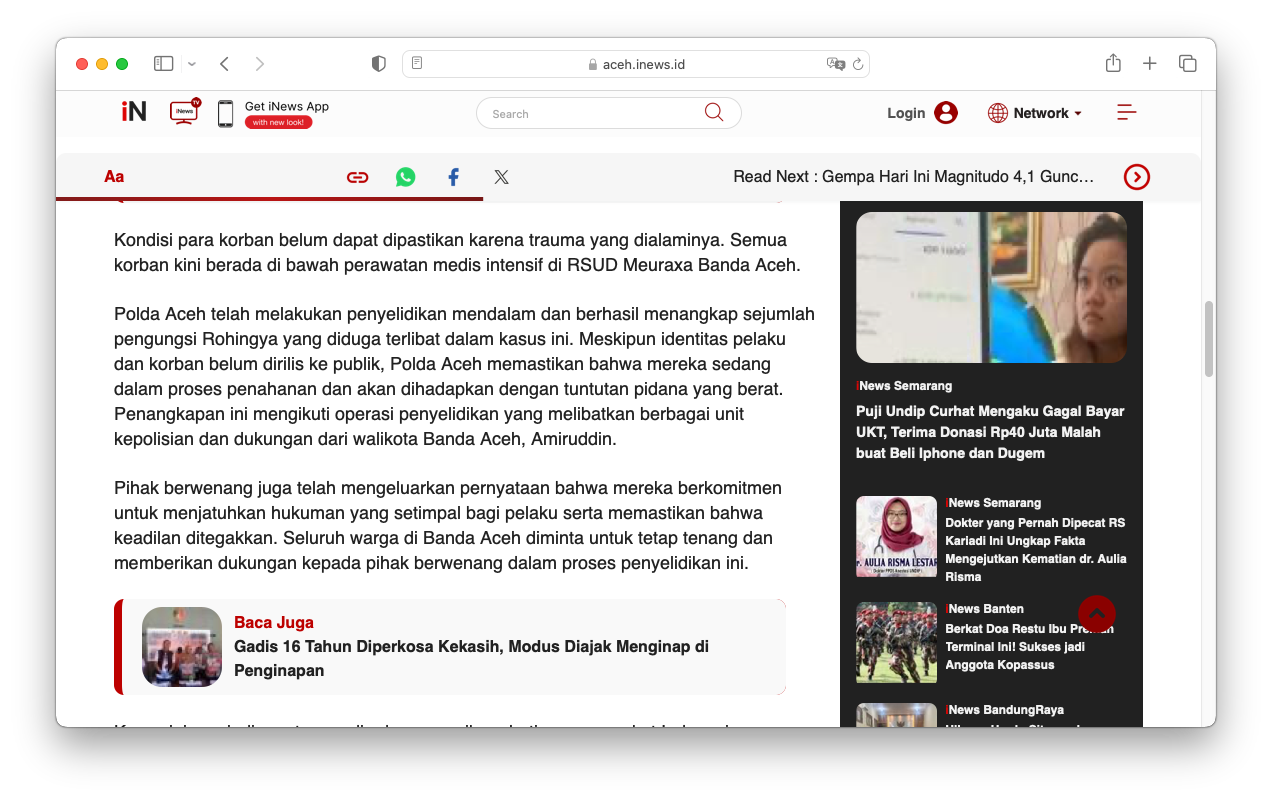The width and height of the screenshot is (1272, 801).
Task: Click the mobile phone app icon
Action: pyautogui.click(x=225, y=113)
